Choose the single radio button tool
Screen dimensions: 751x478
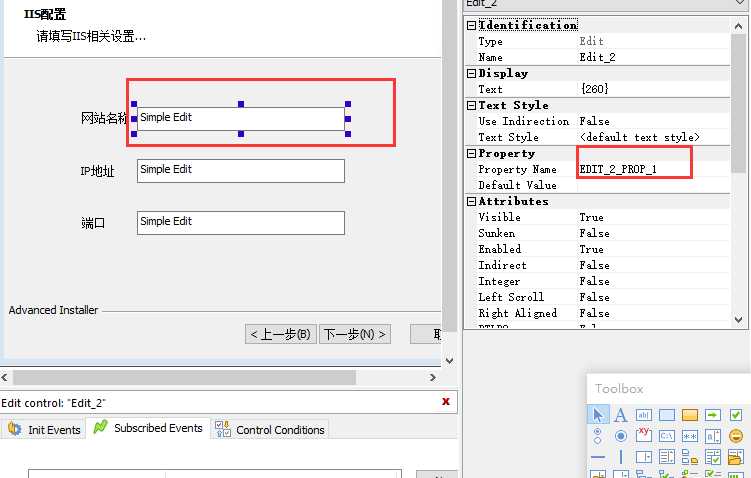(x=621, y=436)
